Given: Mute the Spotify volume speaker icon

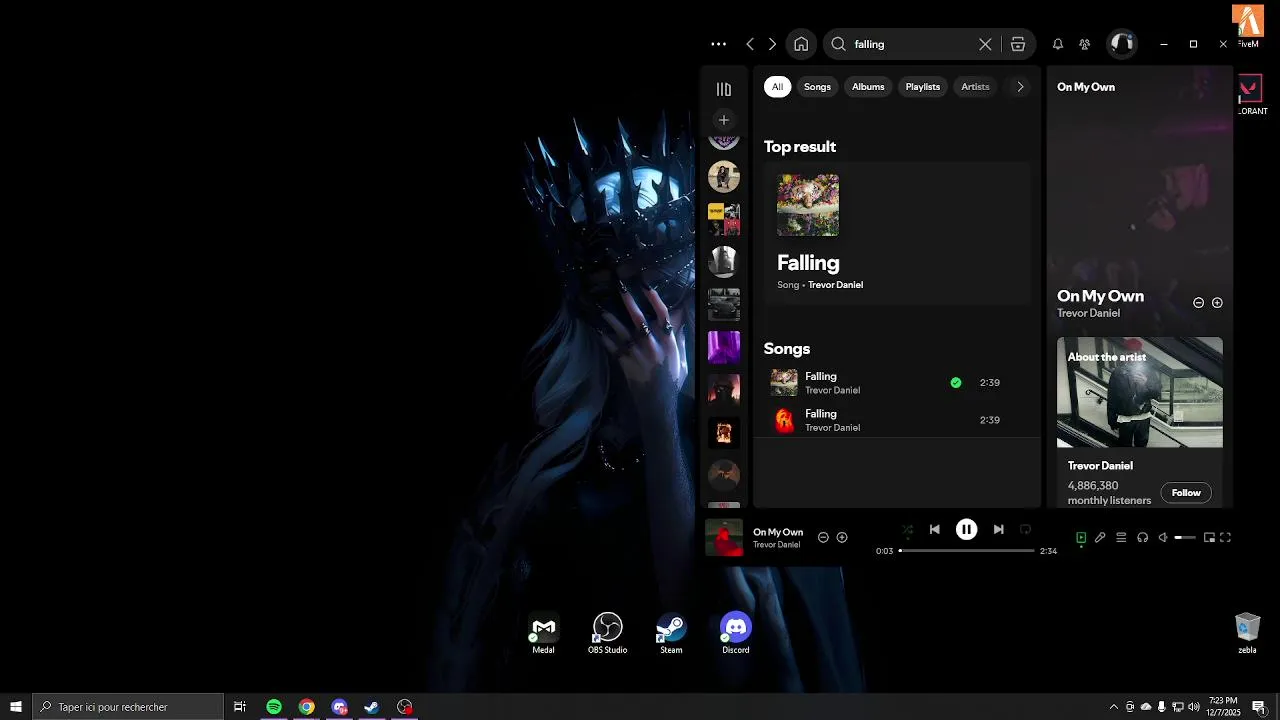Looking at the screenshot, I should pos(1163,538).
